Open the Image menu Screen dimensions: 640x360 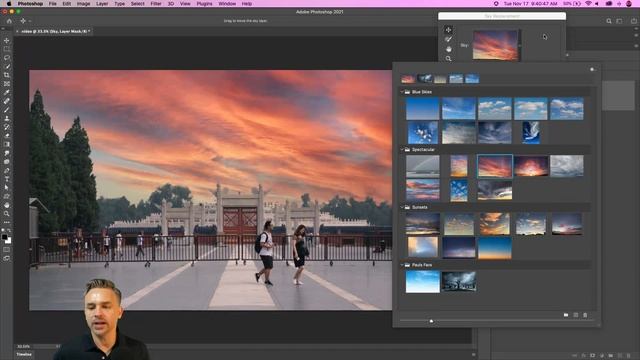pyautogui.click(x=83, y=4)
